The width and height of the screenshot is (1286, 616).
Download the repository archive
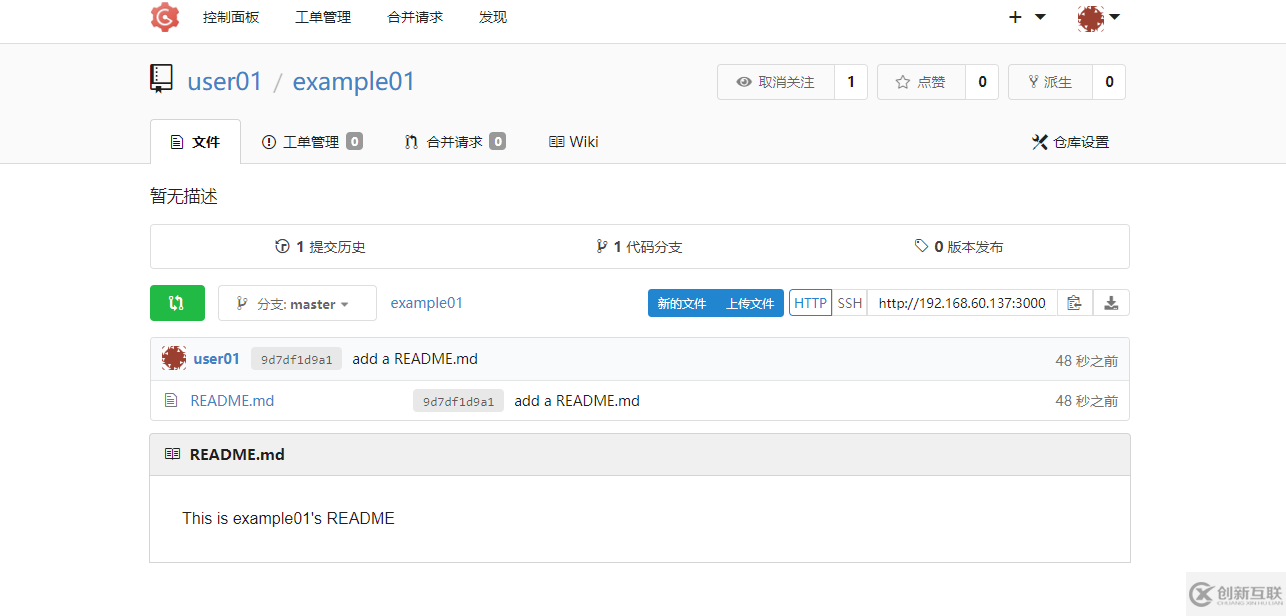(1111, 302)
